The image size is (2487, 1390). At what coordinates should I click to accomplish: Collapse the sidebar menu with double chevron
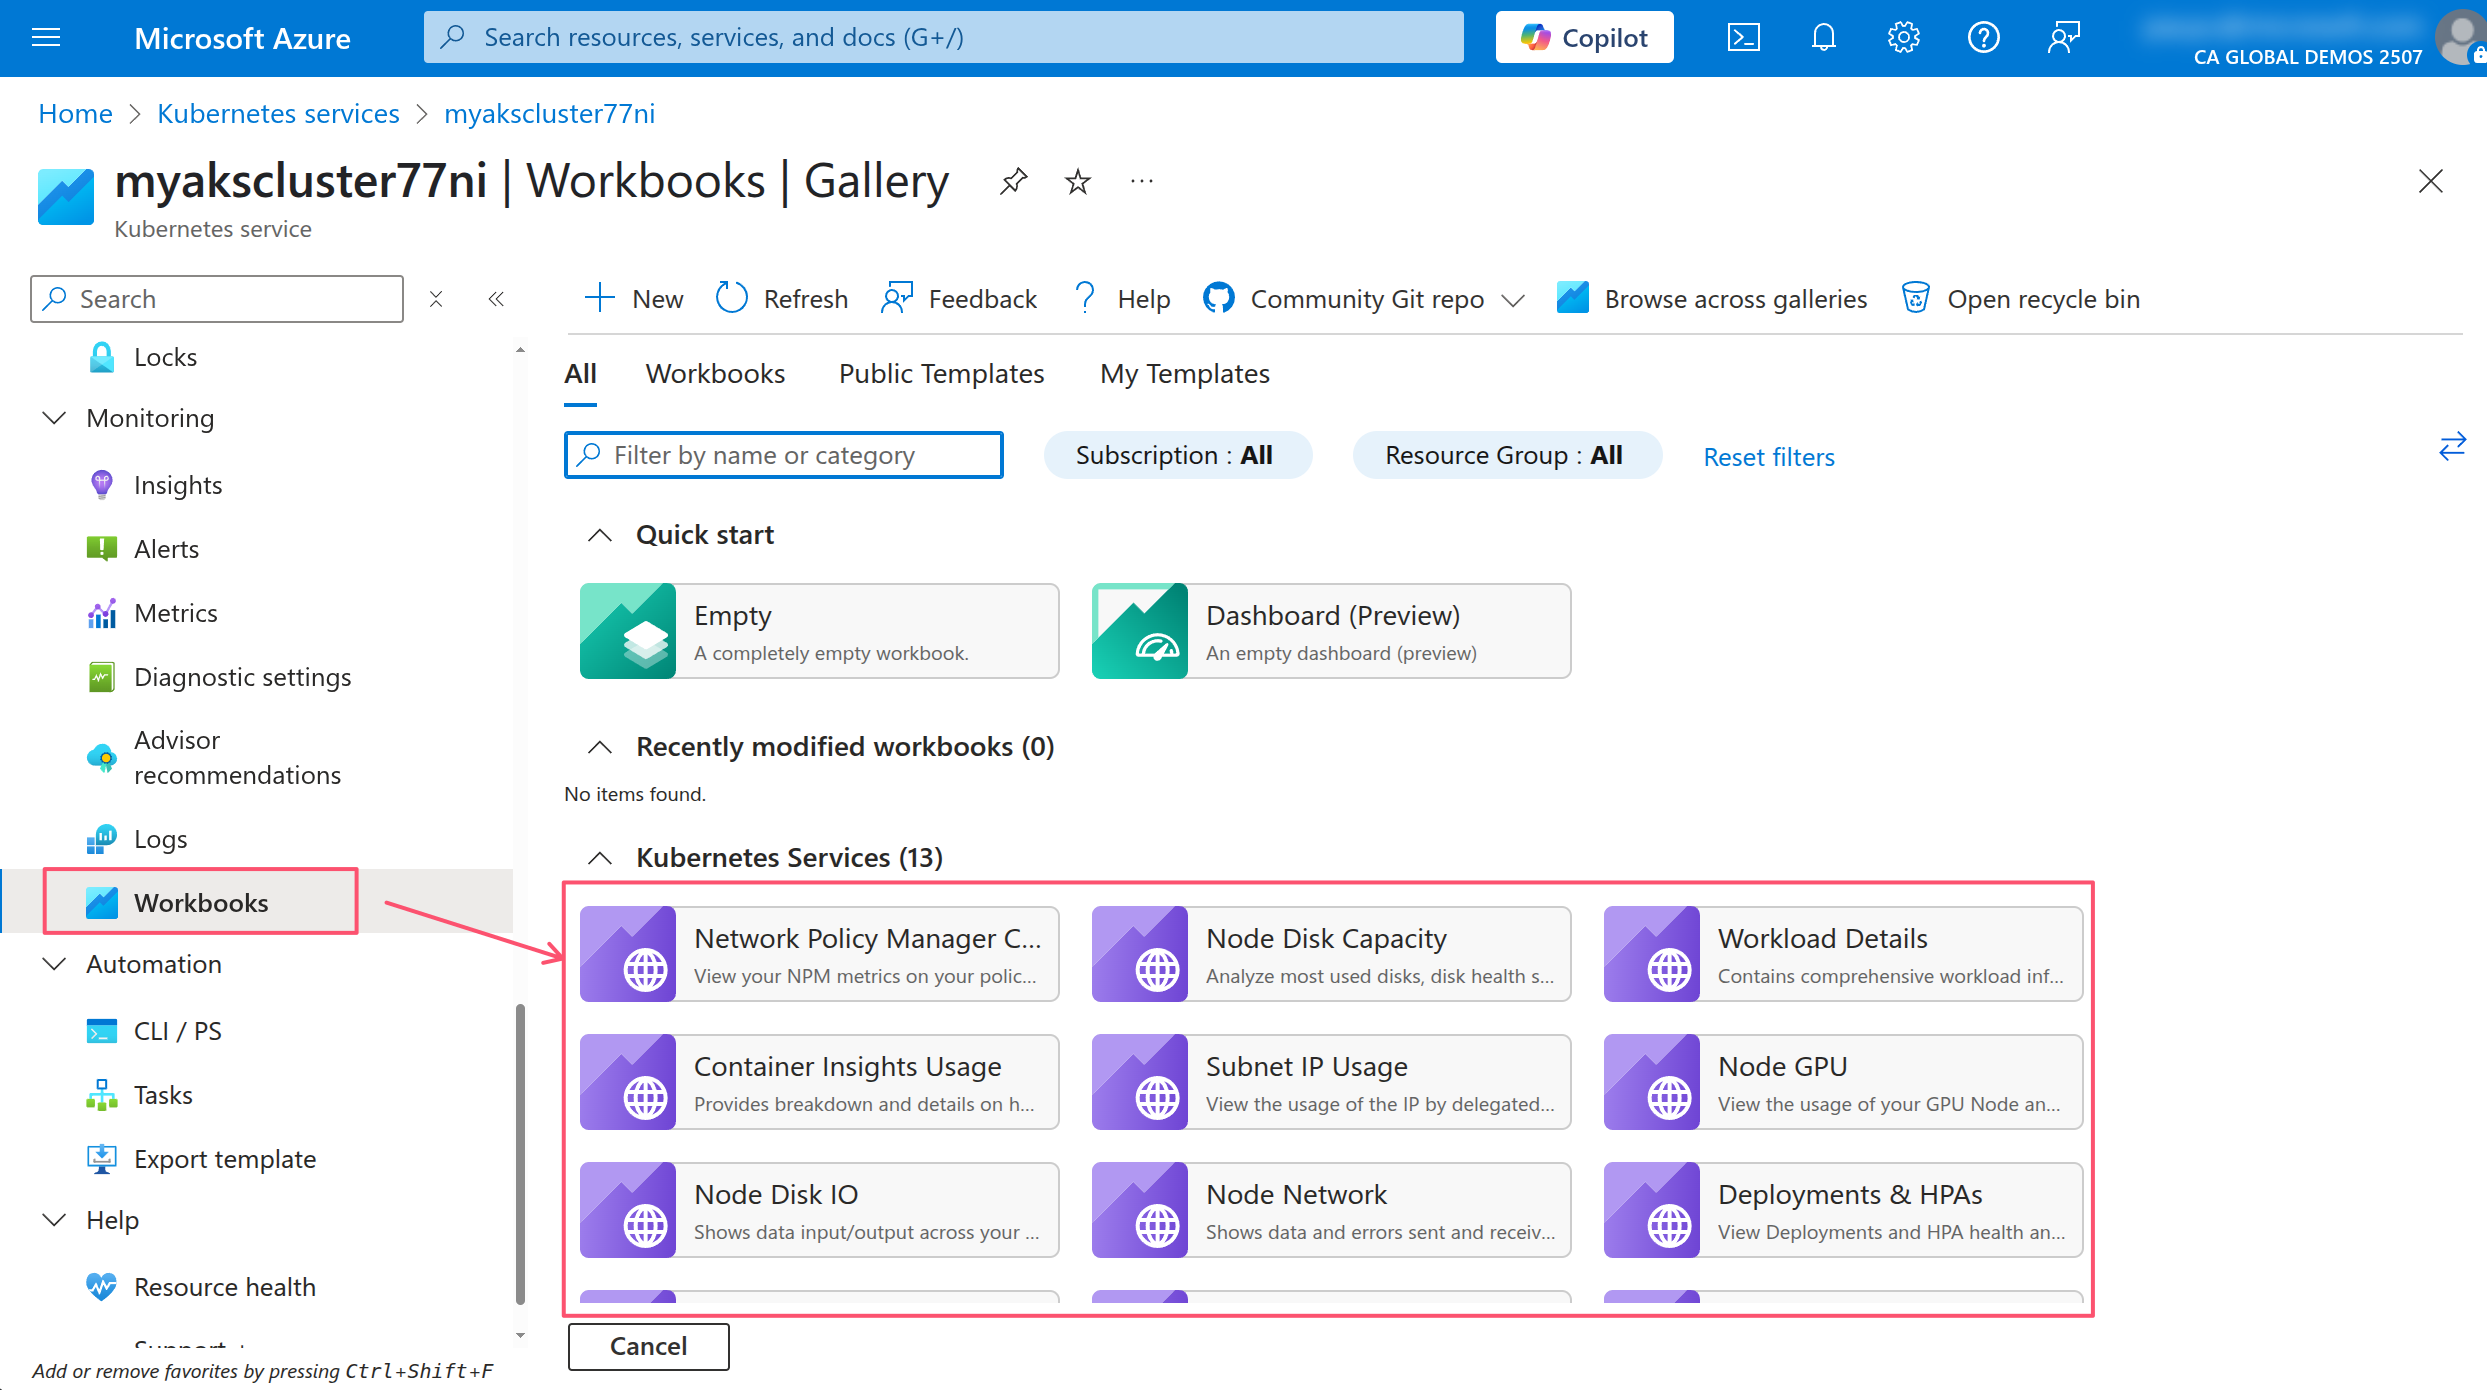(496, 299)
